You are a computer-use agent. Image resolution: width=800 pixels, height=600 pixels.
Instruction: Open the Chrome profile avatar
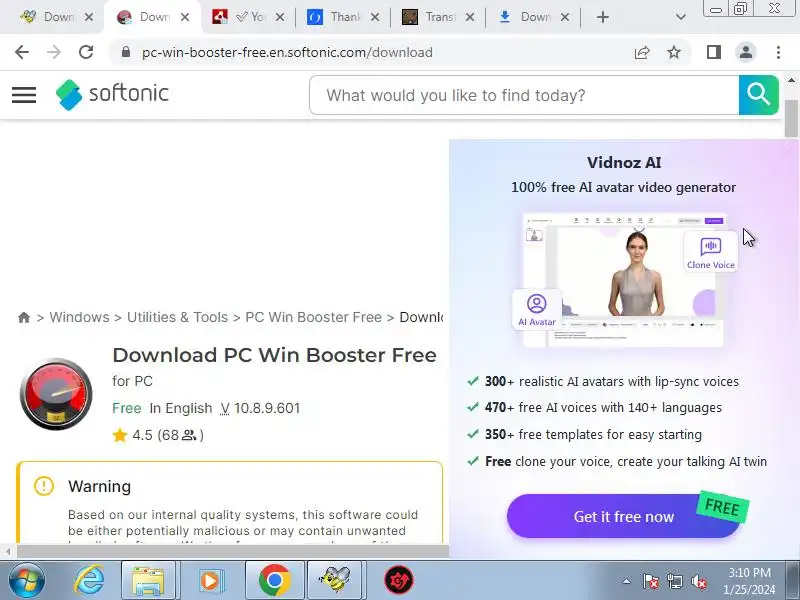(x=746, y=52)
